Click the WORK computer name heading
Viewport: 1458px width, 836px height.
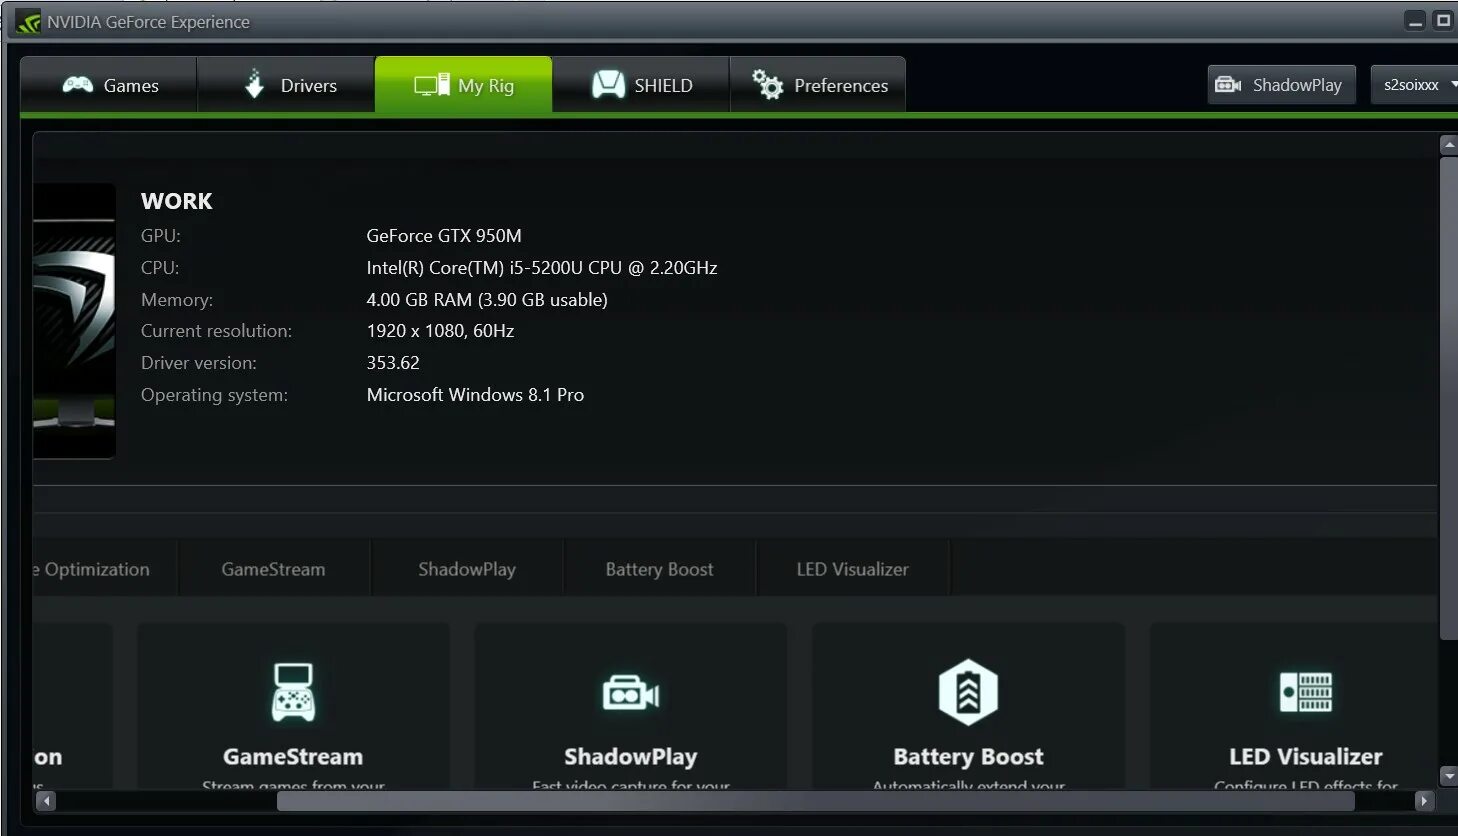(177, 201)
